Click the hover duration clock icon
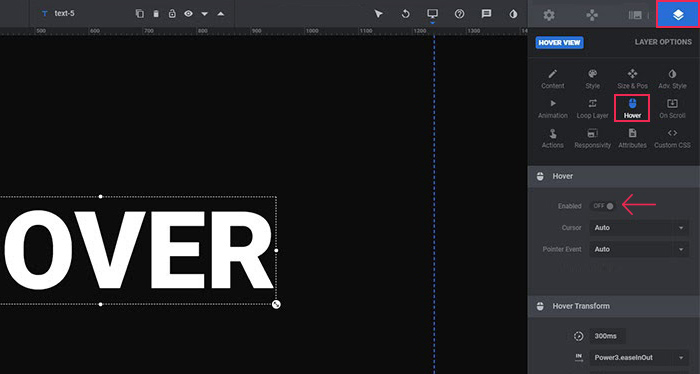The image size is (700, 374). point(579,336)
